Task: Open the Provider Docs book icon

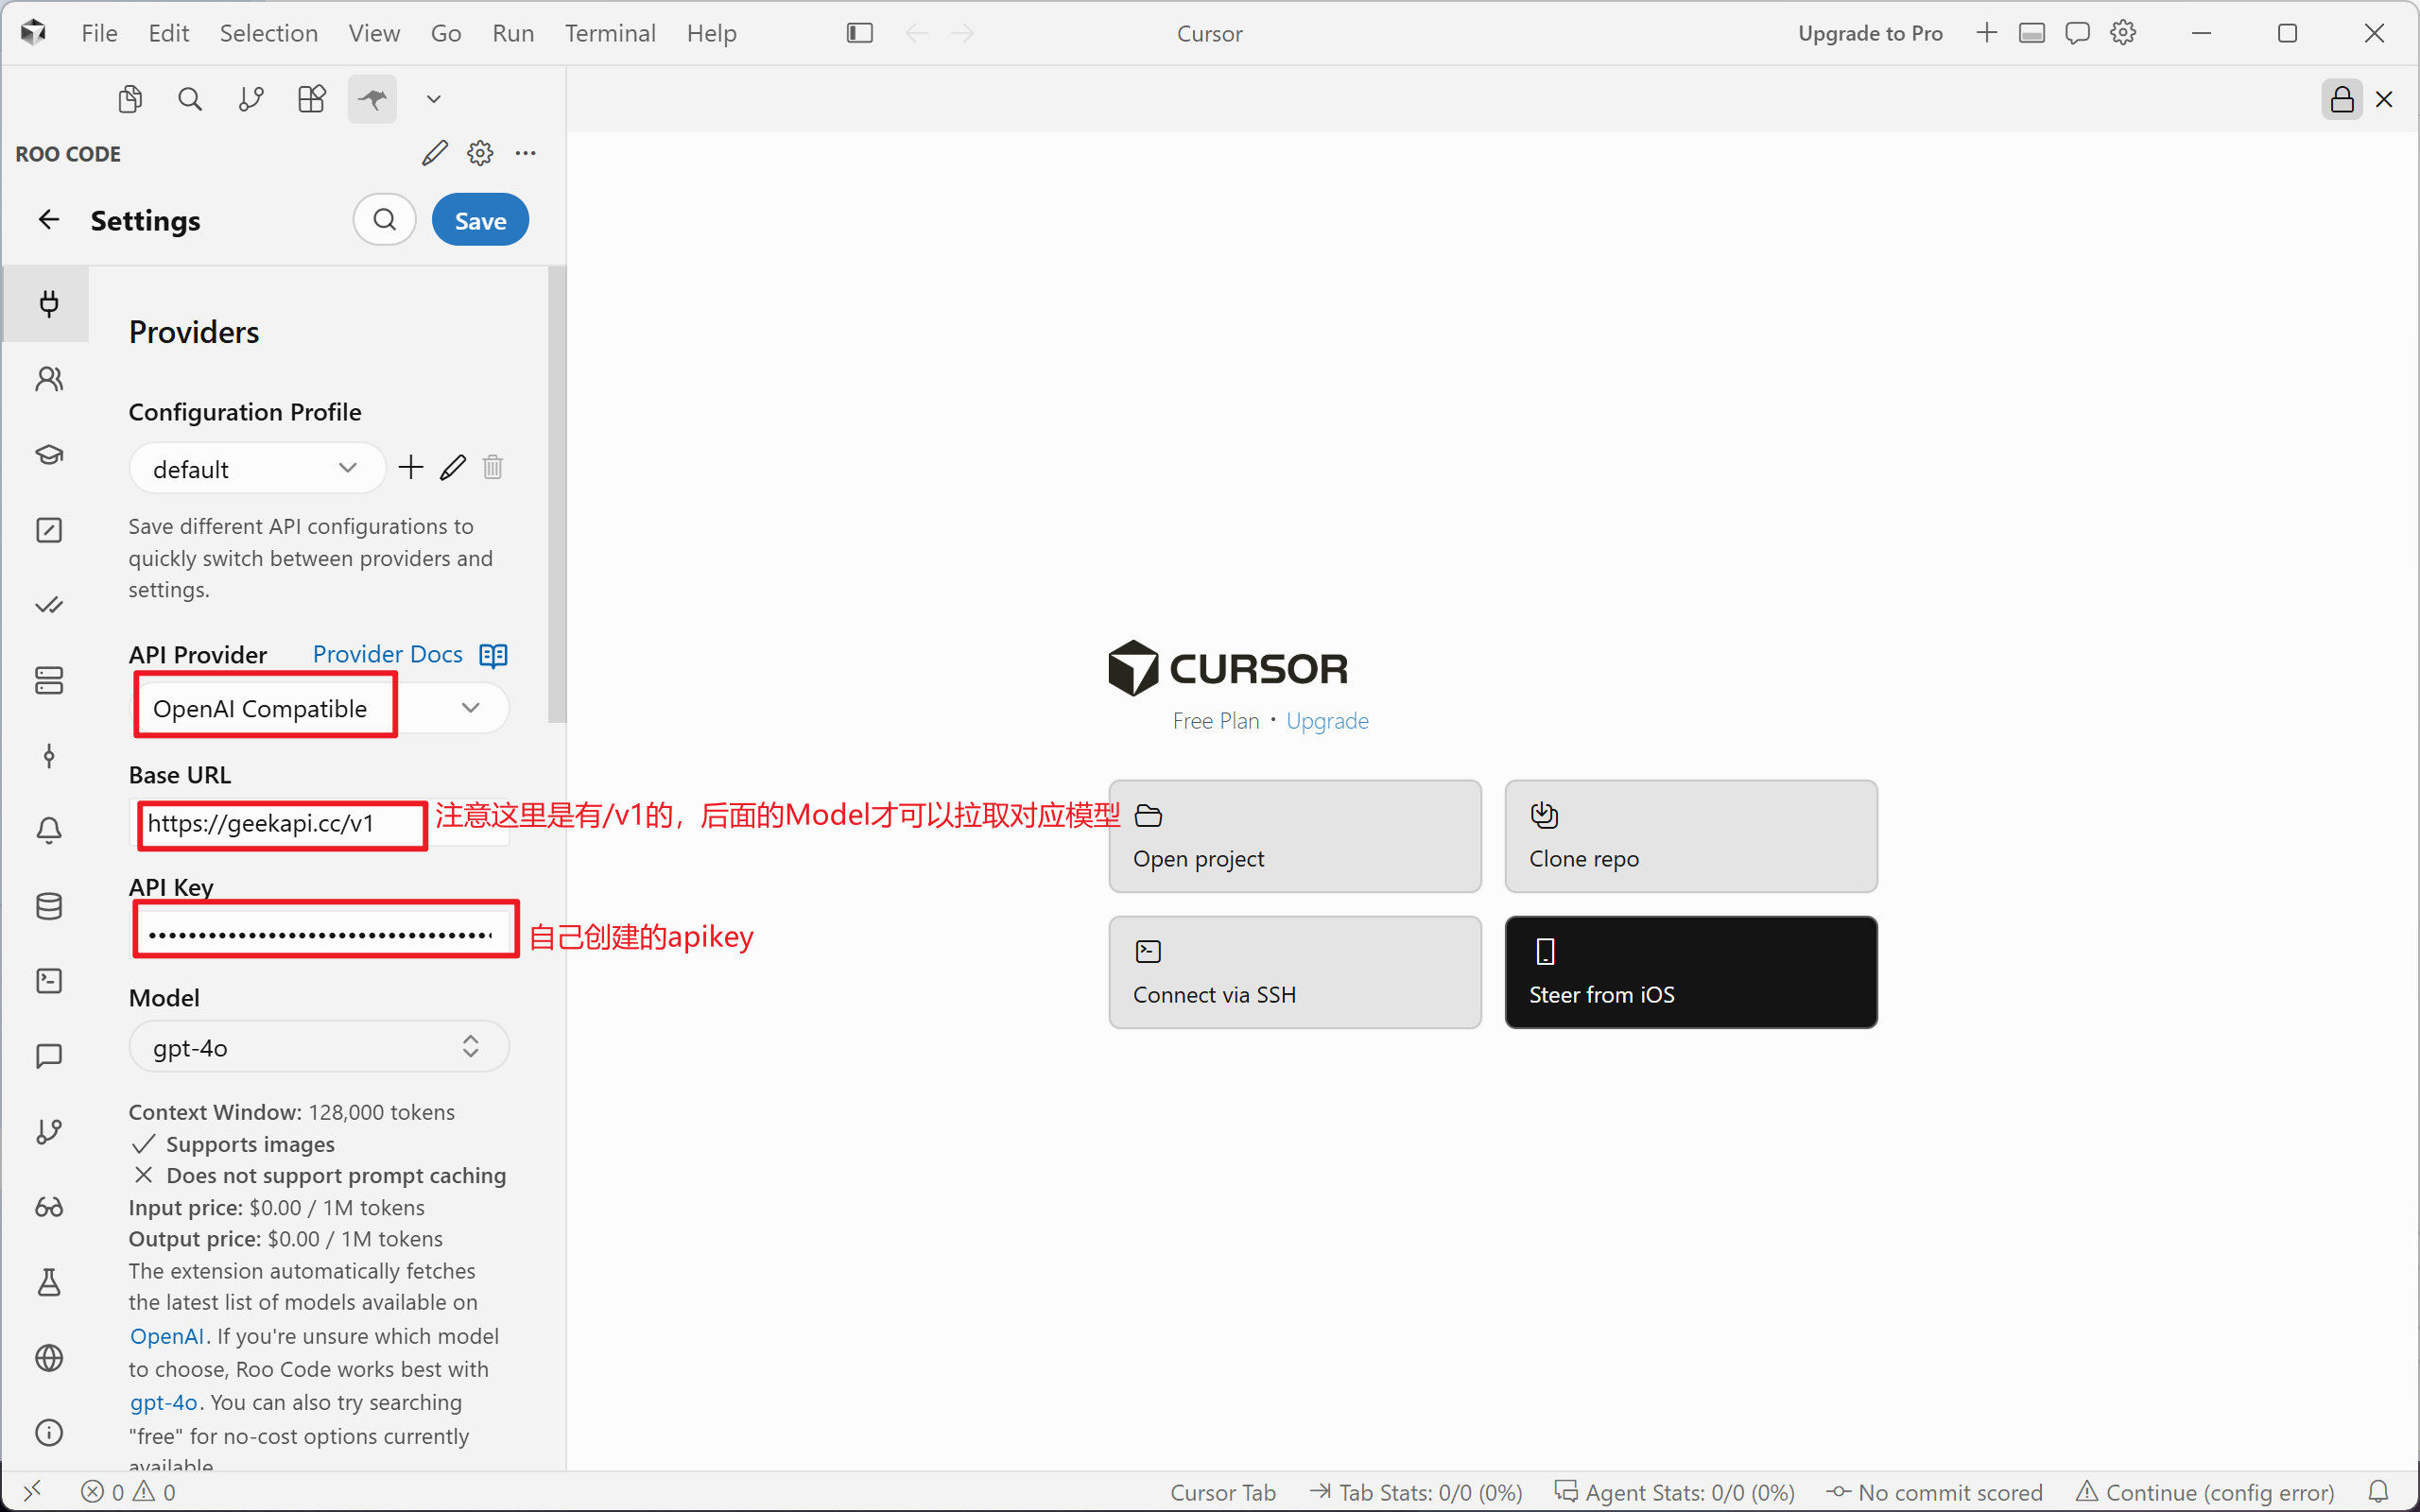Action: tap(494, 655)
